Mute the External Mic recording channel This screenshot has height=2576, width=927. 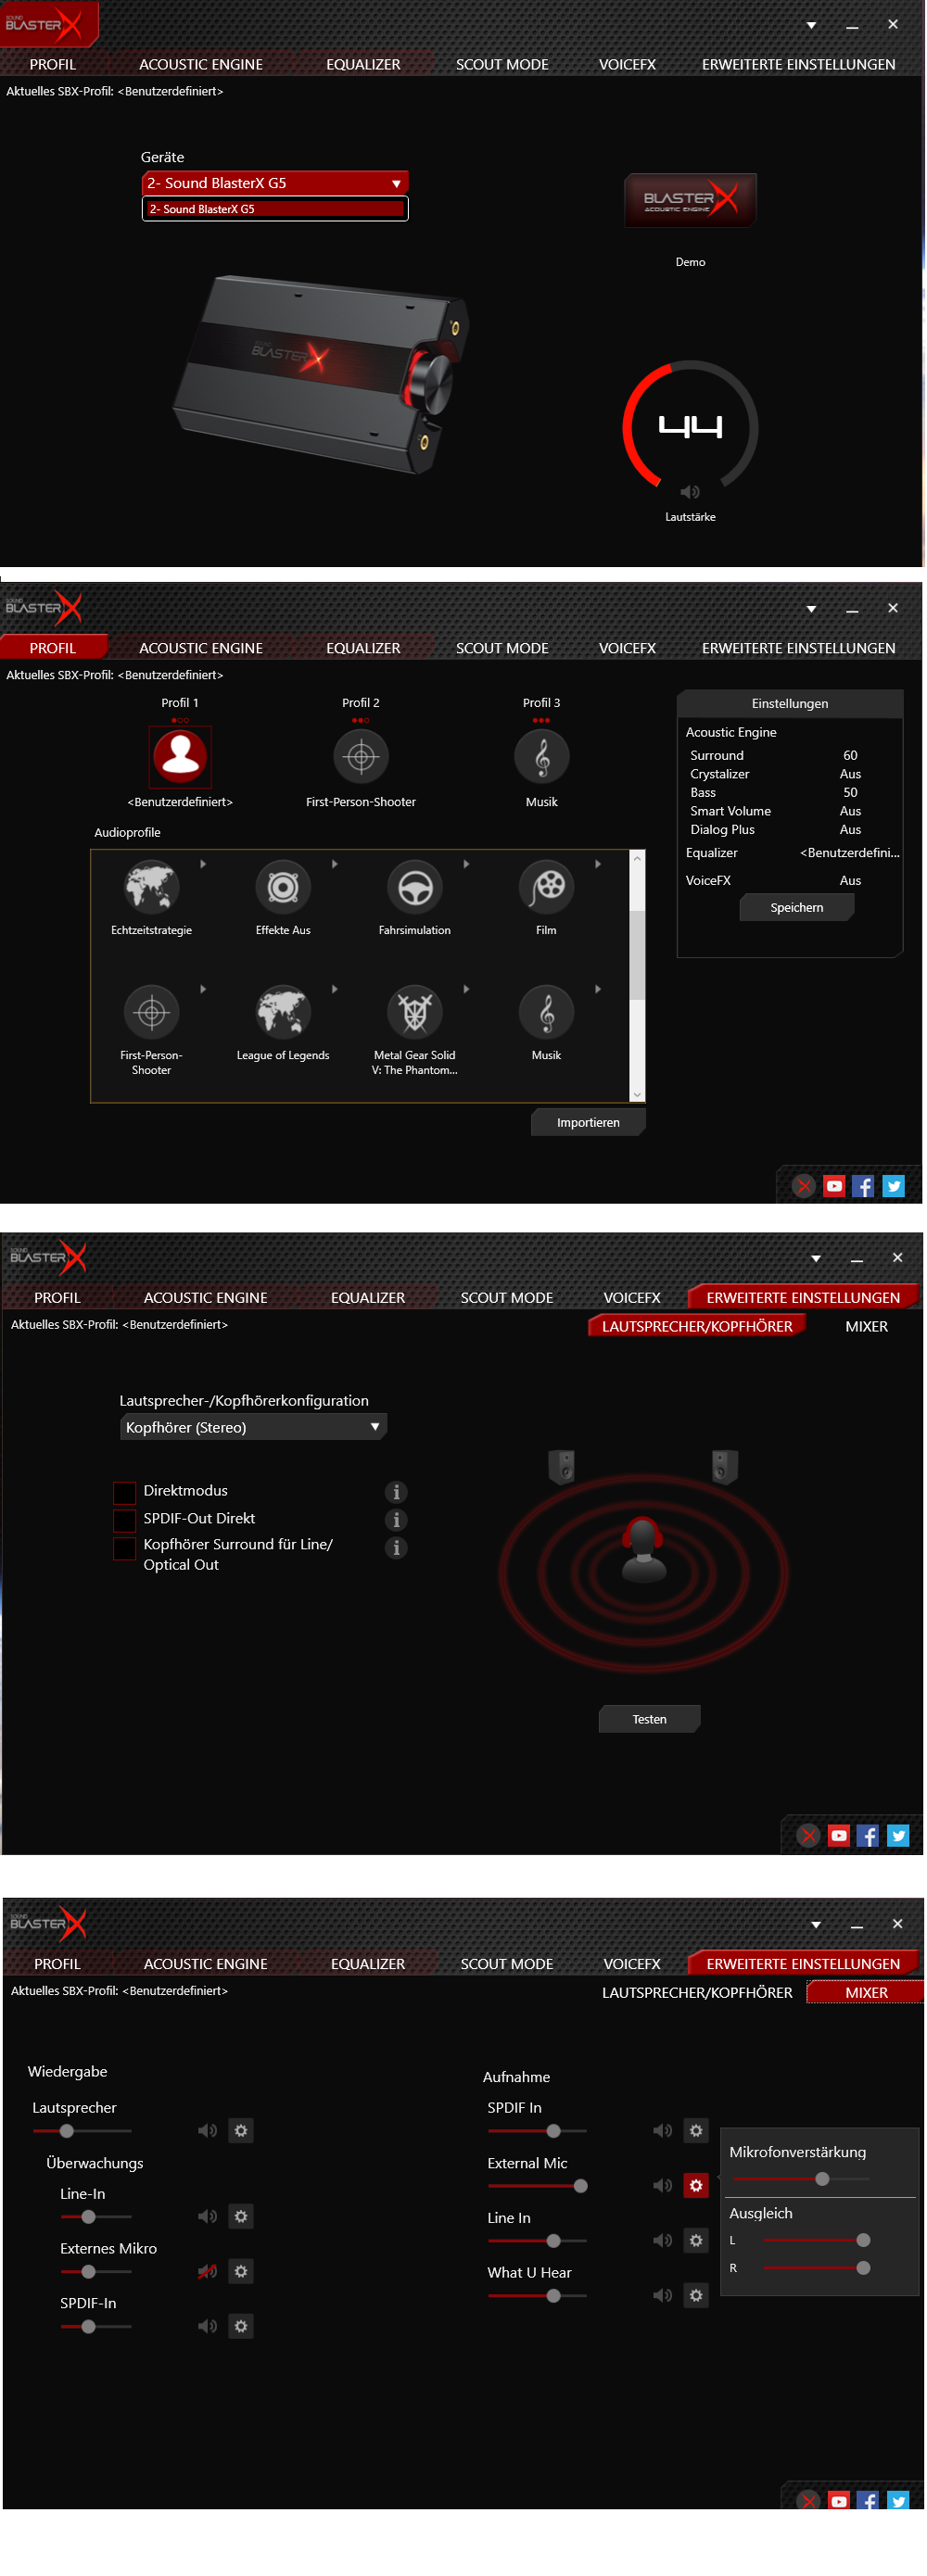pos(662,2186)
